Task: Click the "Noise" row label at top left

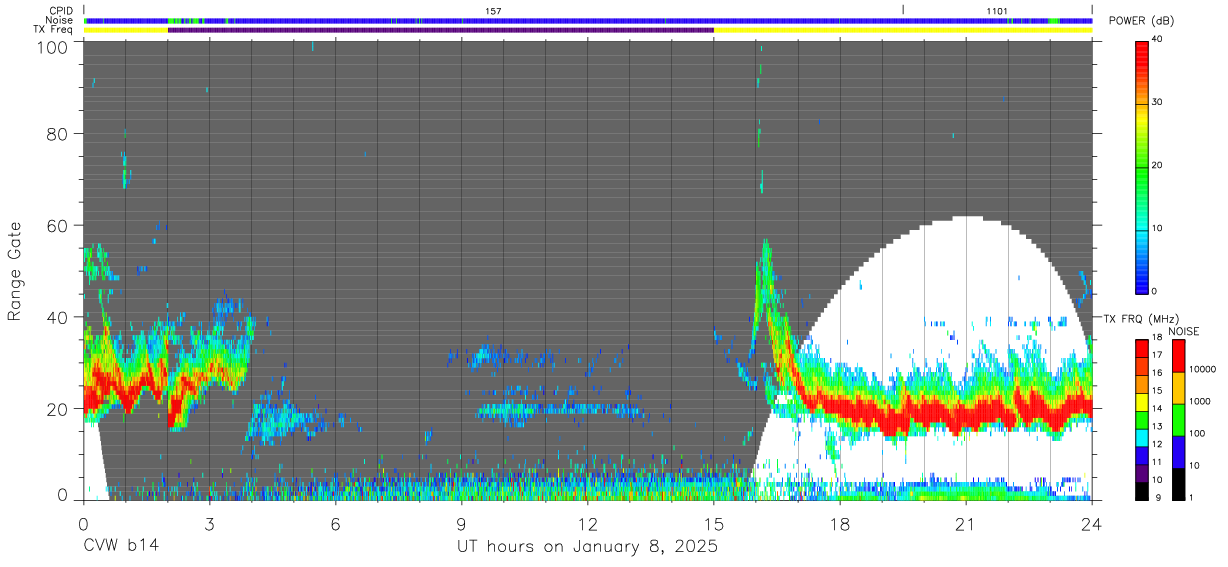Action: 60,20
